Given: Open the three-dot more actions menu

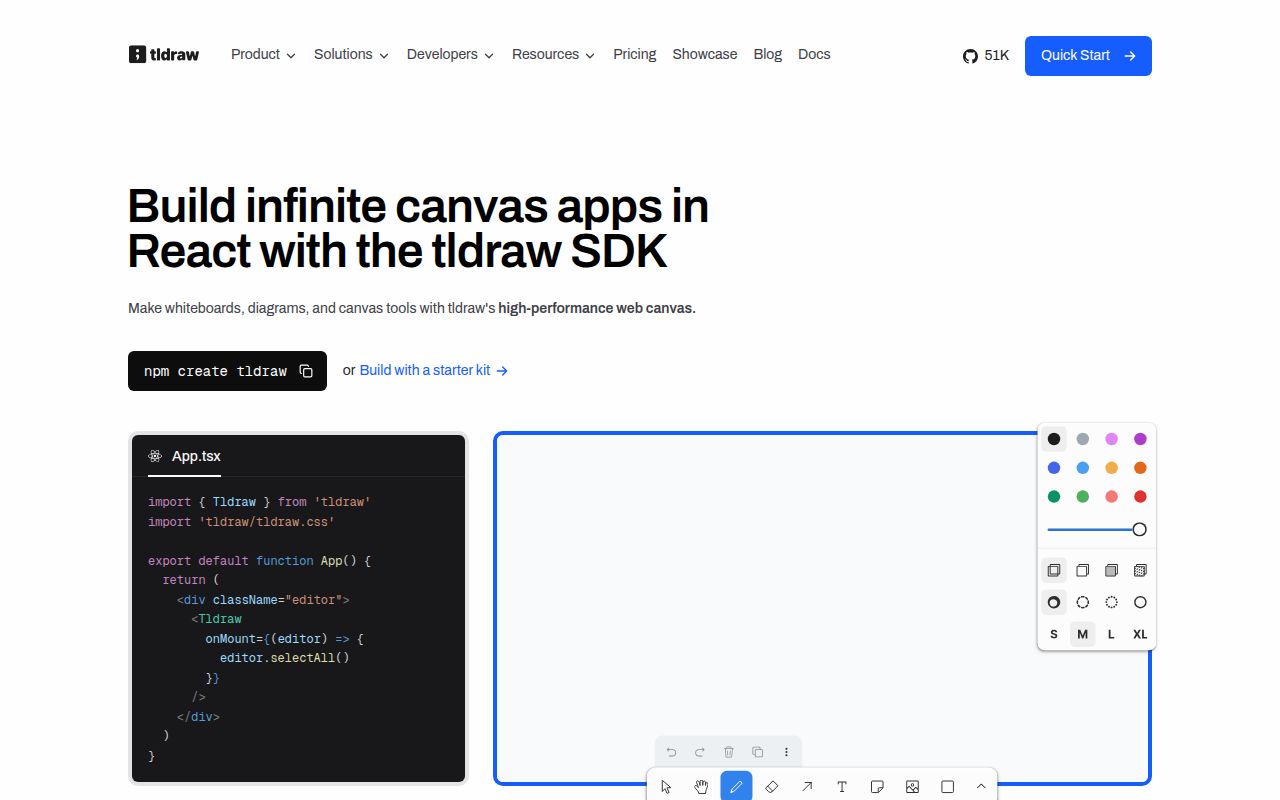Looking at the screenshot, I should [x=786, y=752].
